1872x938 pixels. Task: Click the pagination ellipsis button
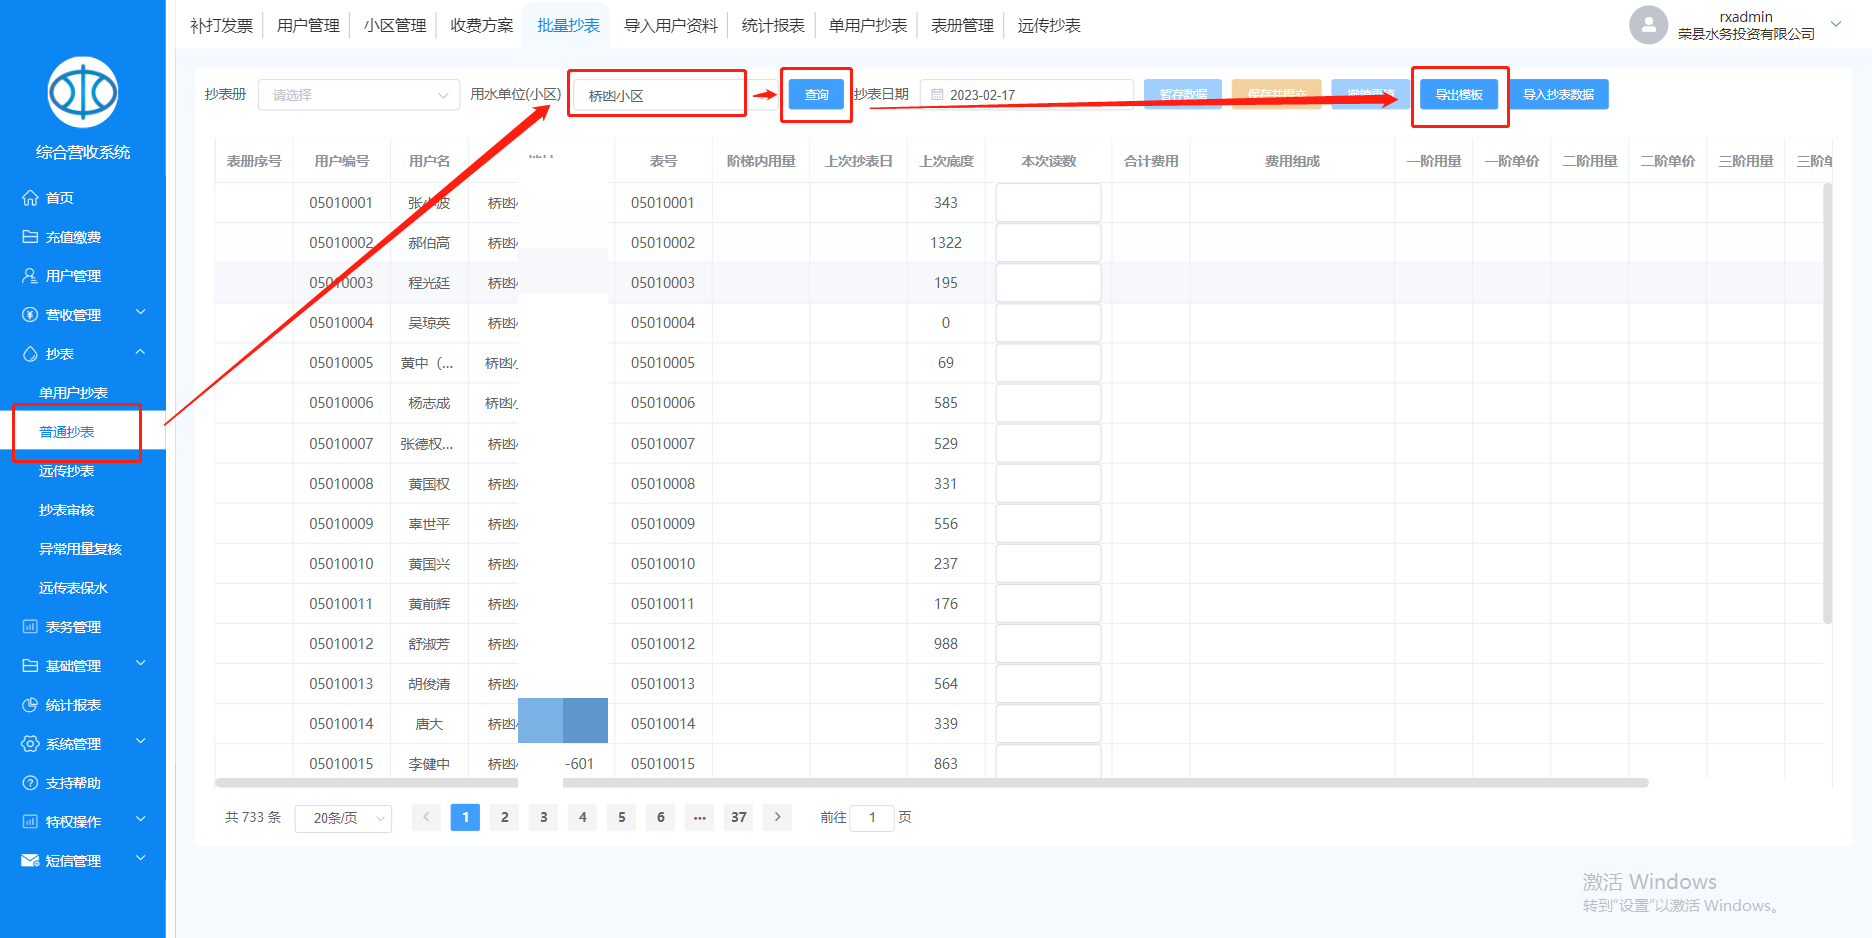pyautogui.click(x=700, y=817)
